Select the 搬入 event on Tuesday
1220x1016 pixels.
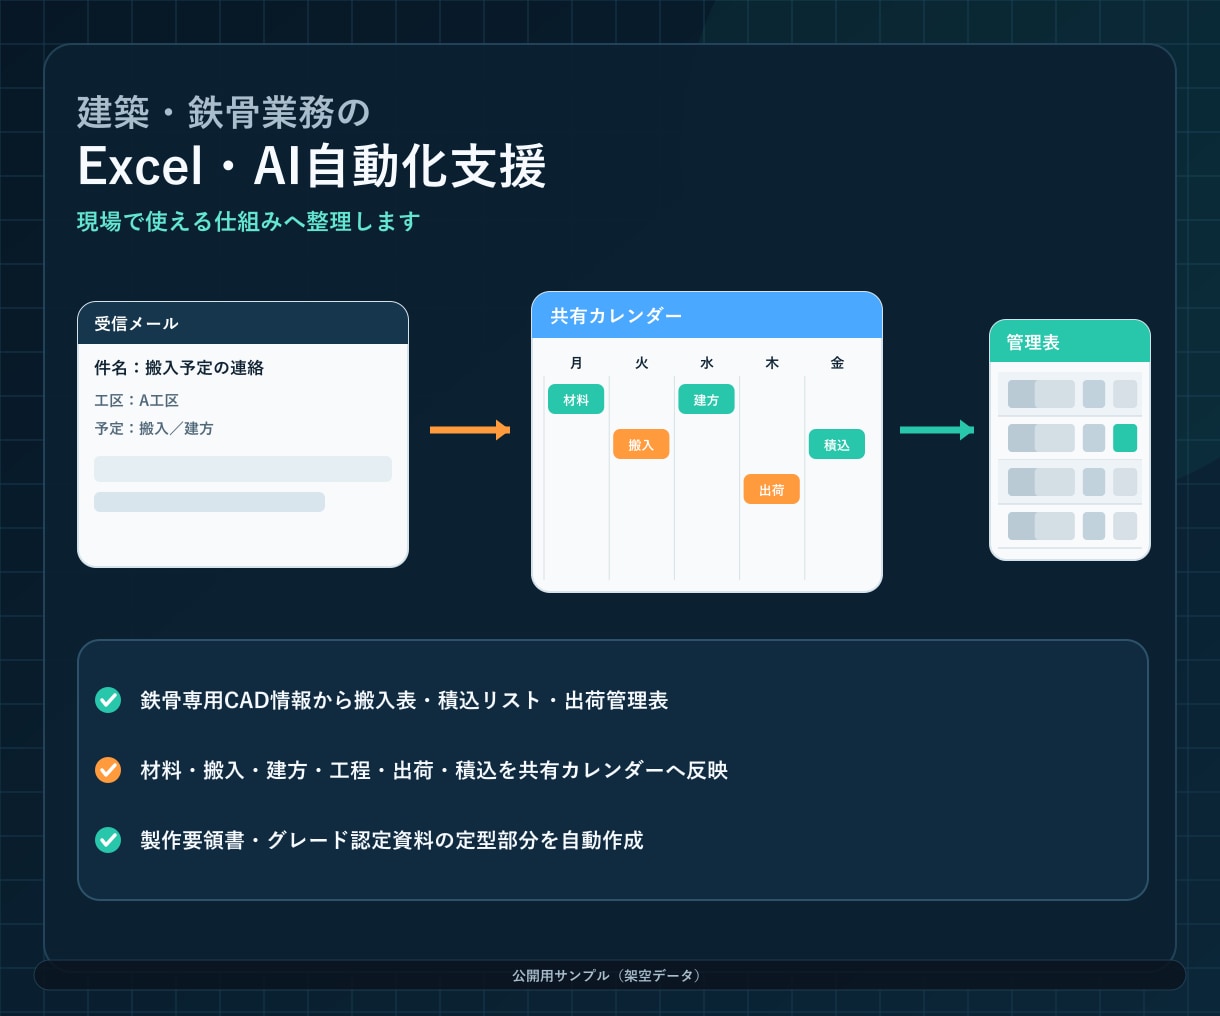click(641, 444)
